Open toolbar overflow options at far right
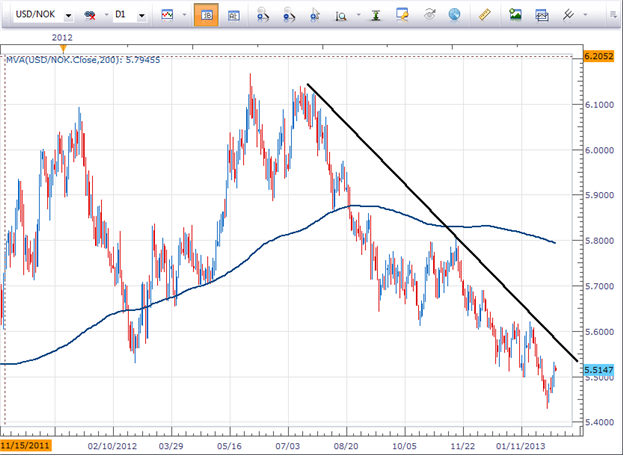 tap(613, 15)
